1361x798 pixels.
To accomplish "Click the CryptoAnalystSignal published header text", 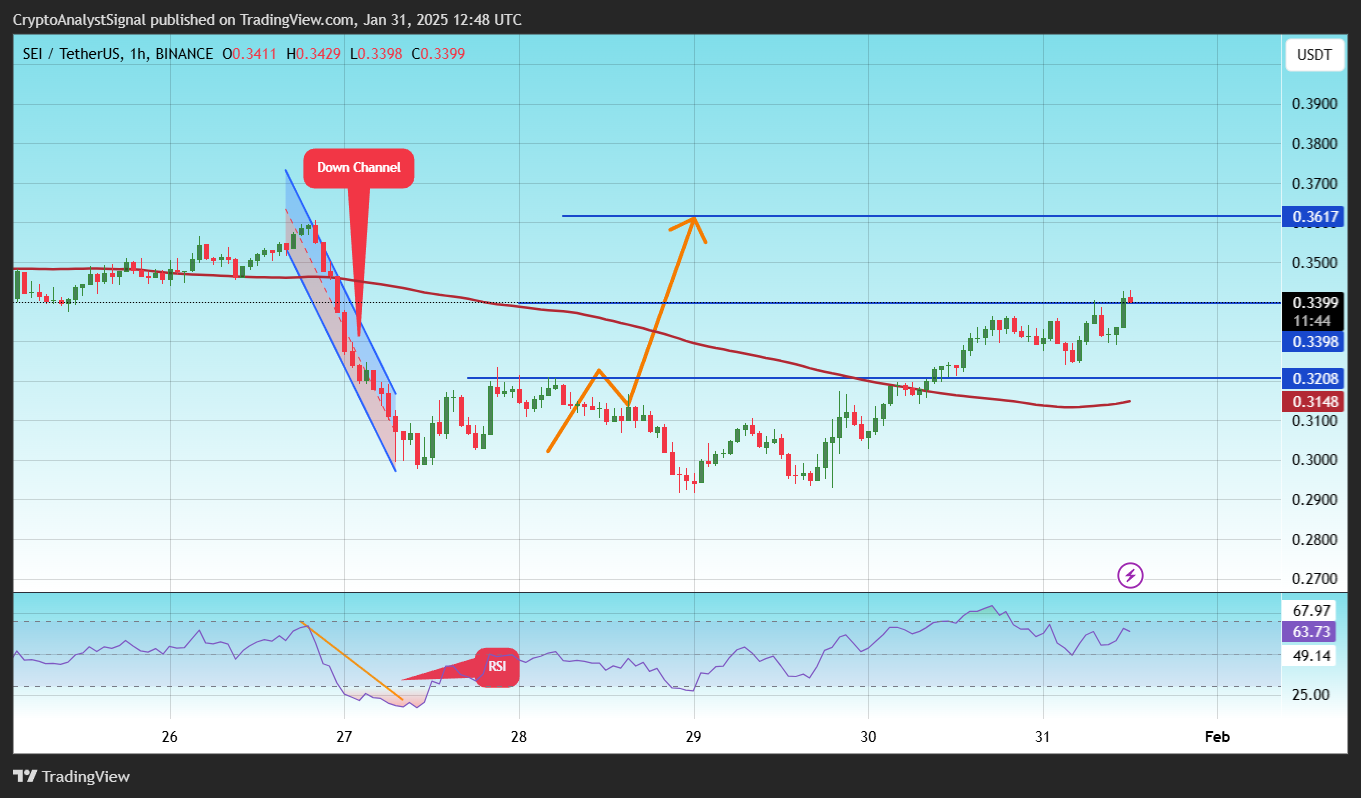I will click(x=267, y=20).
